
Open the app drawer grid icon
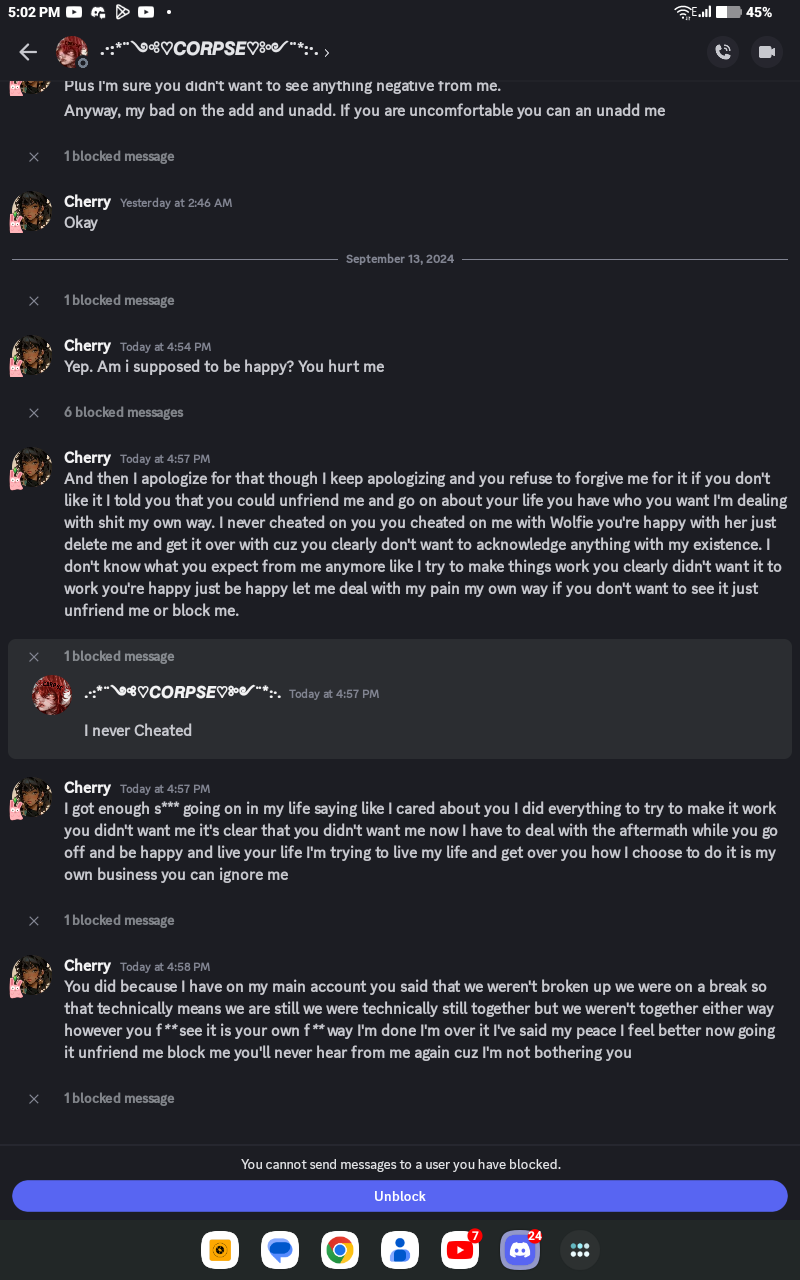point(580,1250)
